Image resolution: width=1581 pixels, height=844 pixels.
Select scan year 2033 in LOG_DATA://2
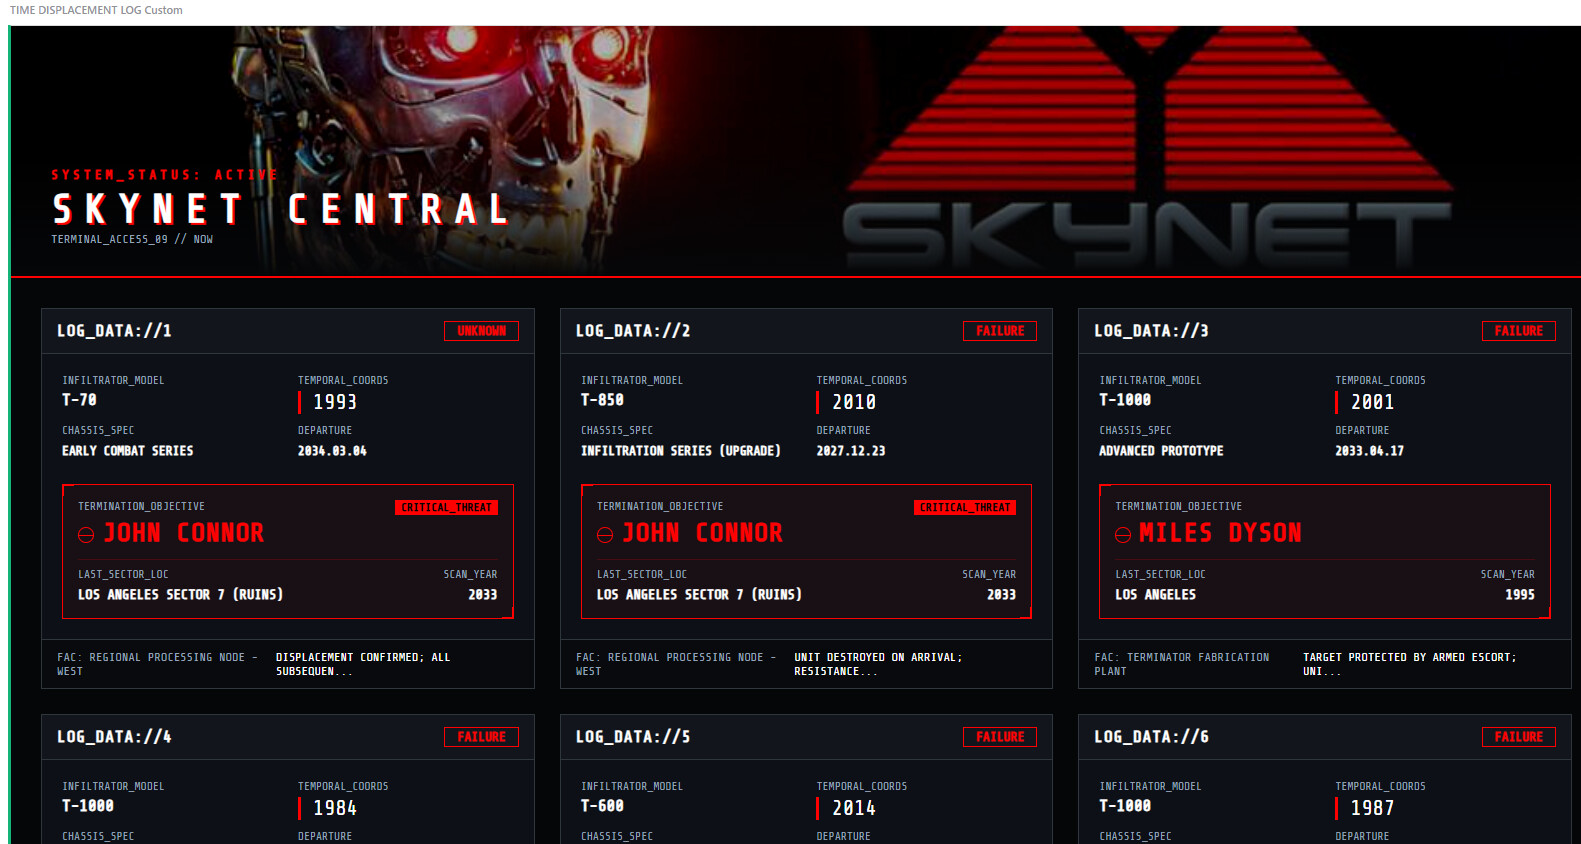pos(1002,595)
